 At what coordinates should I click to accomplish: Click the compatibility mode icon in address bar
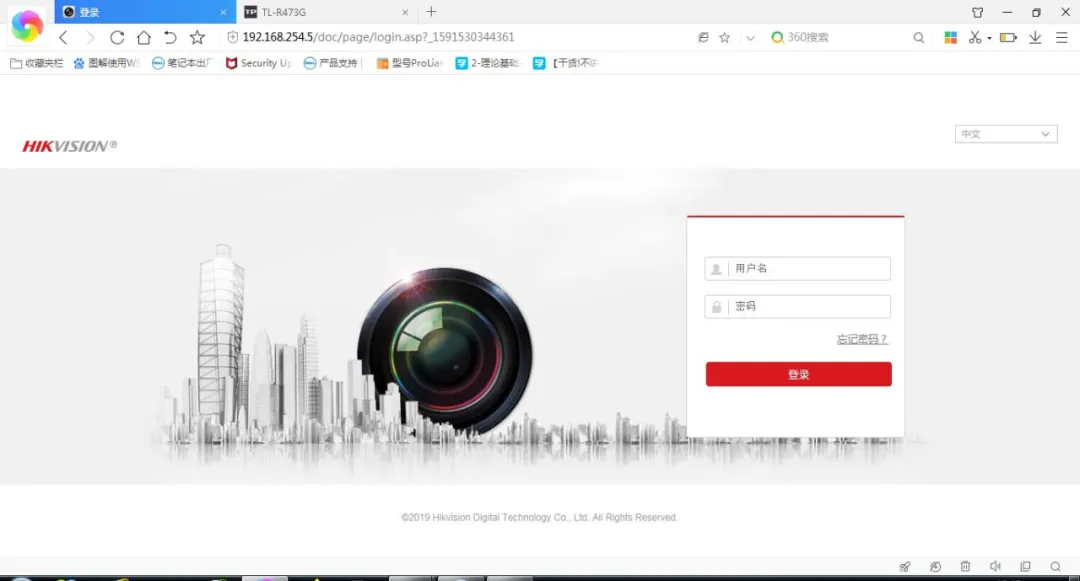coord(703,37)
